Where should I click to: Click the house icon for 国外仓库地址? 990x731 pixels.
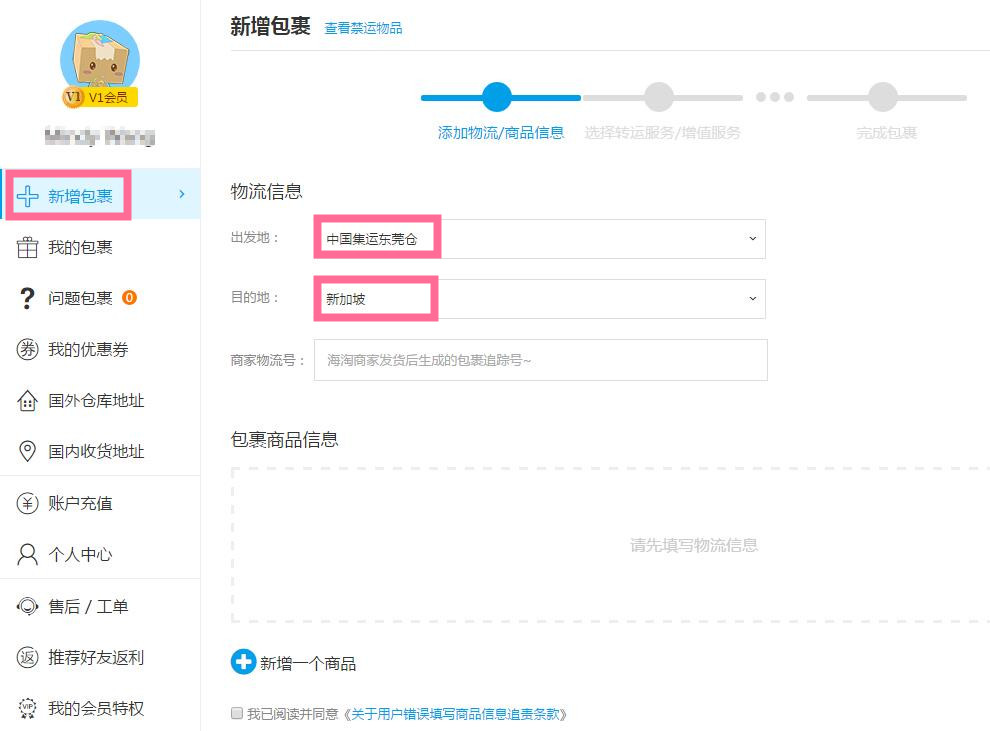tap(28, 401)
